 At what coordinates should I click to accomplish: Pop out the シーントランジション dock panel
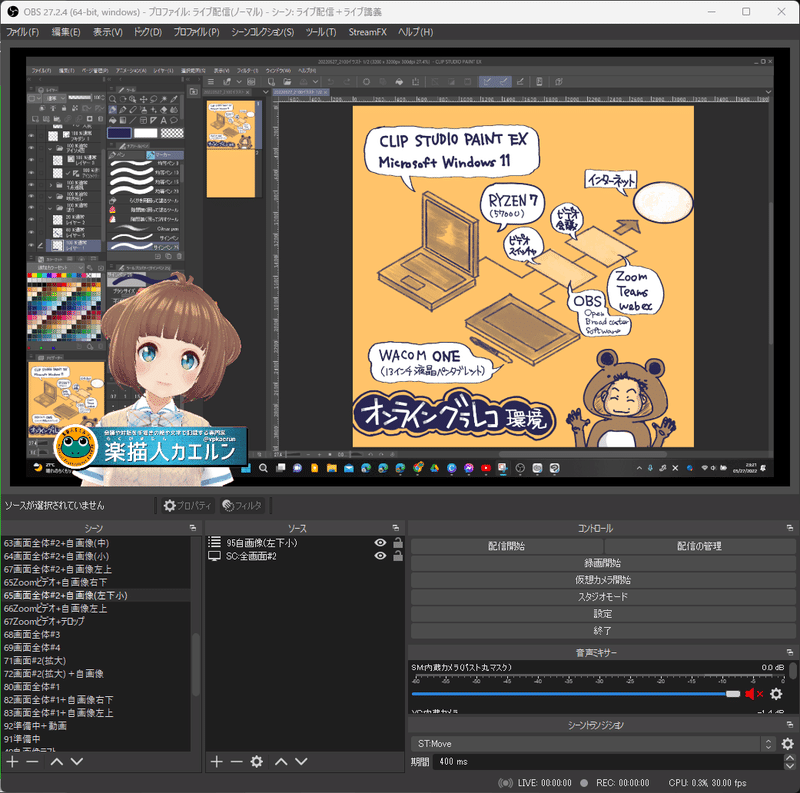(x=790, y=725)
